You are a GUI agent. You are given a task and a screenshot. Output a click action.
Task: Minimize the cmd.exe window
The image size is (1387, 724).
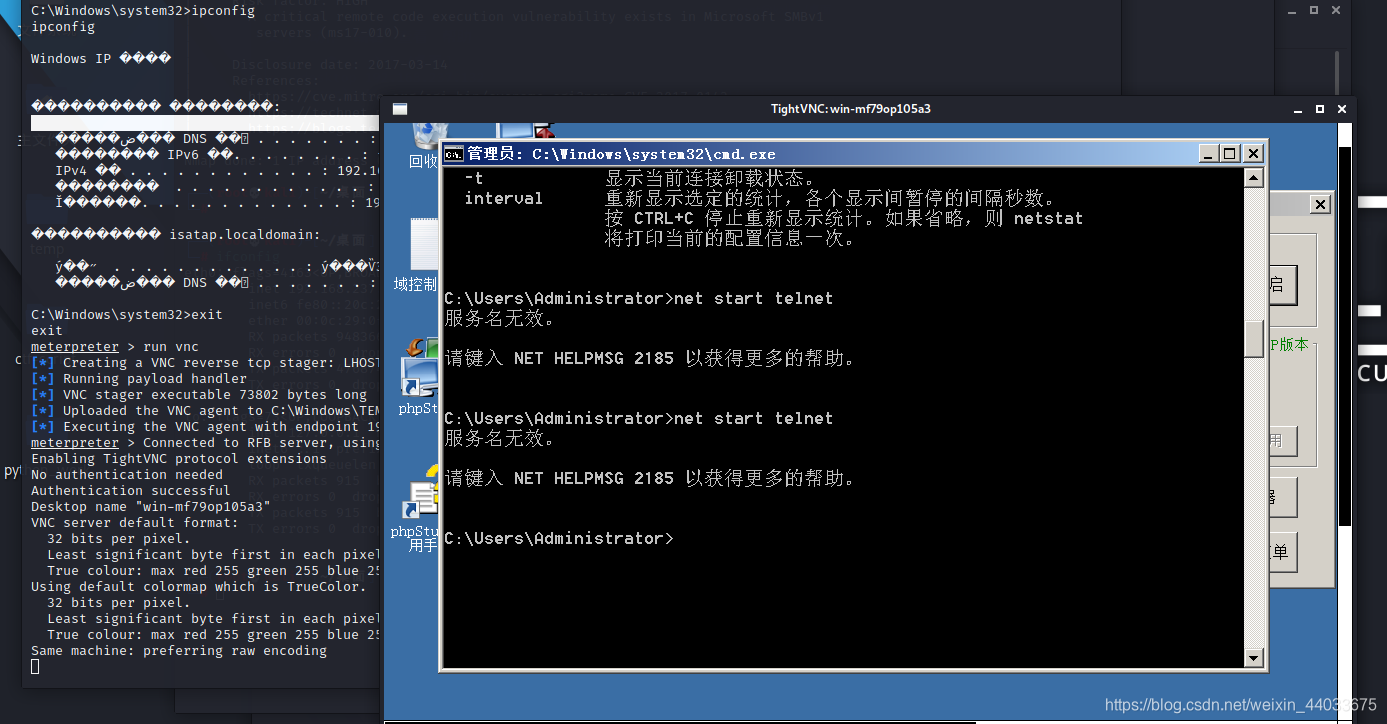click(1210, 154)
